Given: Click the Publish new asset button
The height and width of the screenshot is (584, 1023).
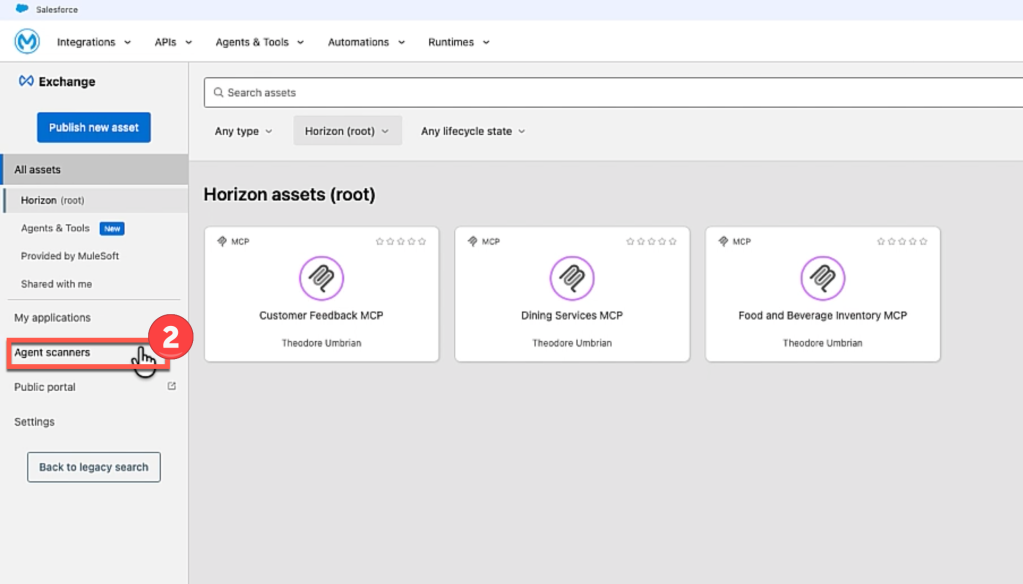Looking at the screenshot, I should (x=93, y=127).
